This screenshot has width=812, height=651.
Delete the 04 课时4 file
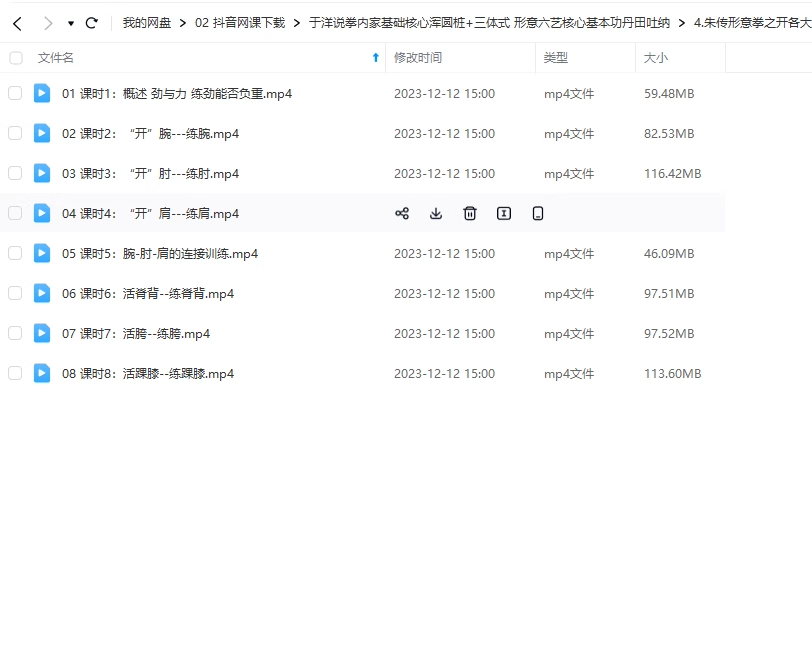(x=470, y=213)
